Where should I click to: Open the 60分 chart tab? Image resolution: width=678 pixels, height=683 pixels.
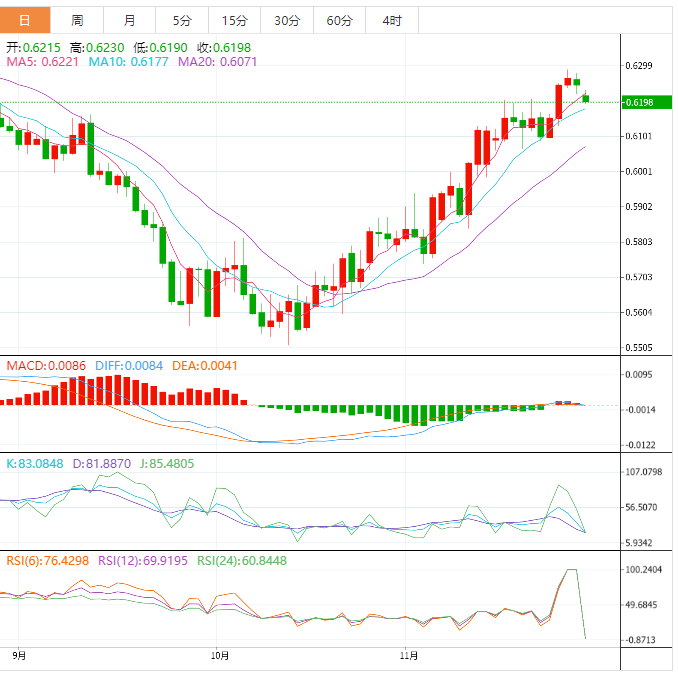339,20
